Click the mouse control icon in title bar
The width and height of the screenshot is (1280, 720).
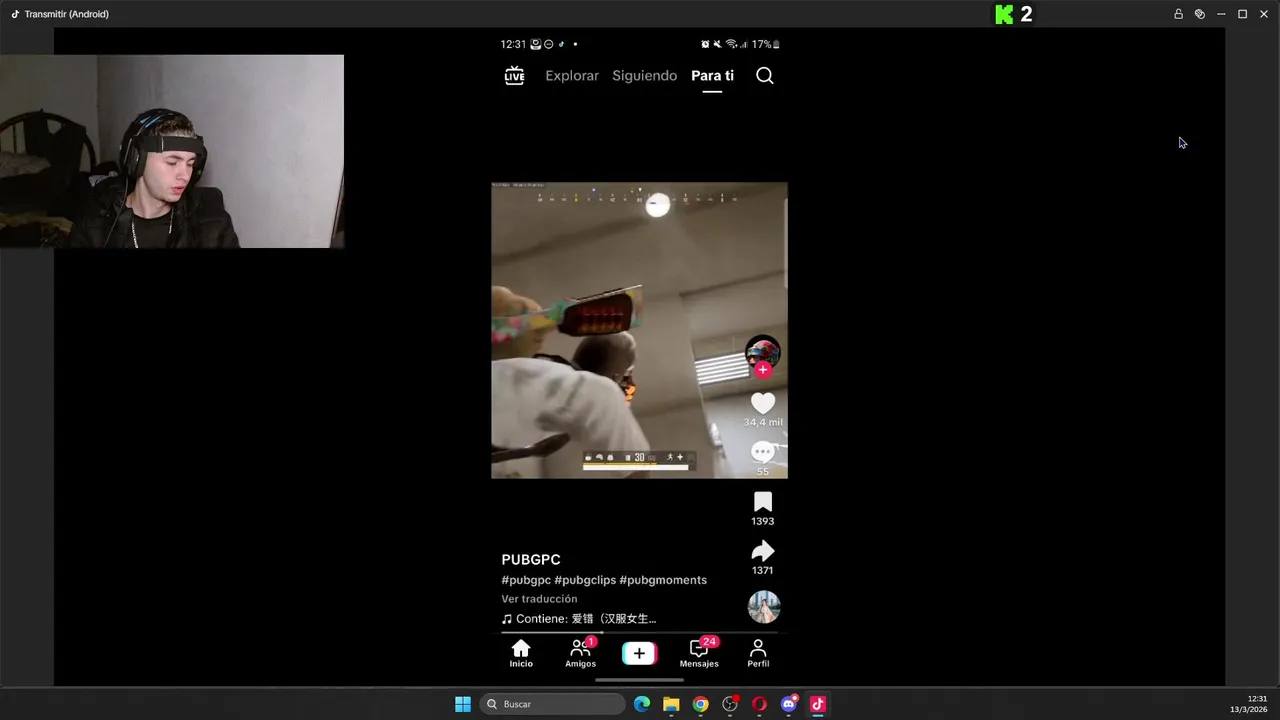coord(1200,14)
